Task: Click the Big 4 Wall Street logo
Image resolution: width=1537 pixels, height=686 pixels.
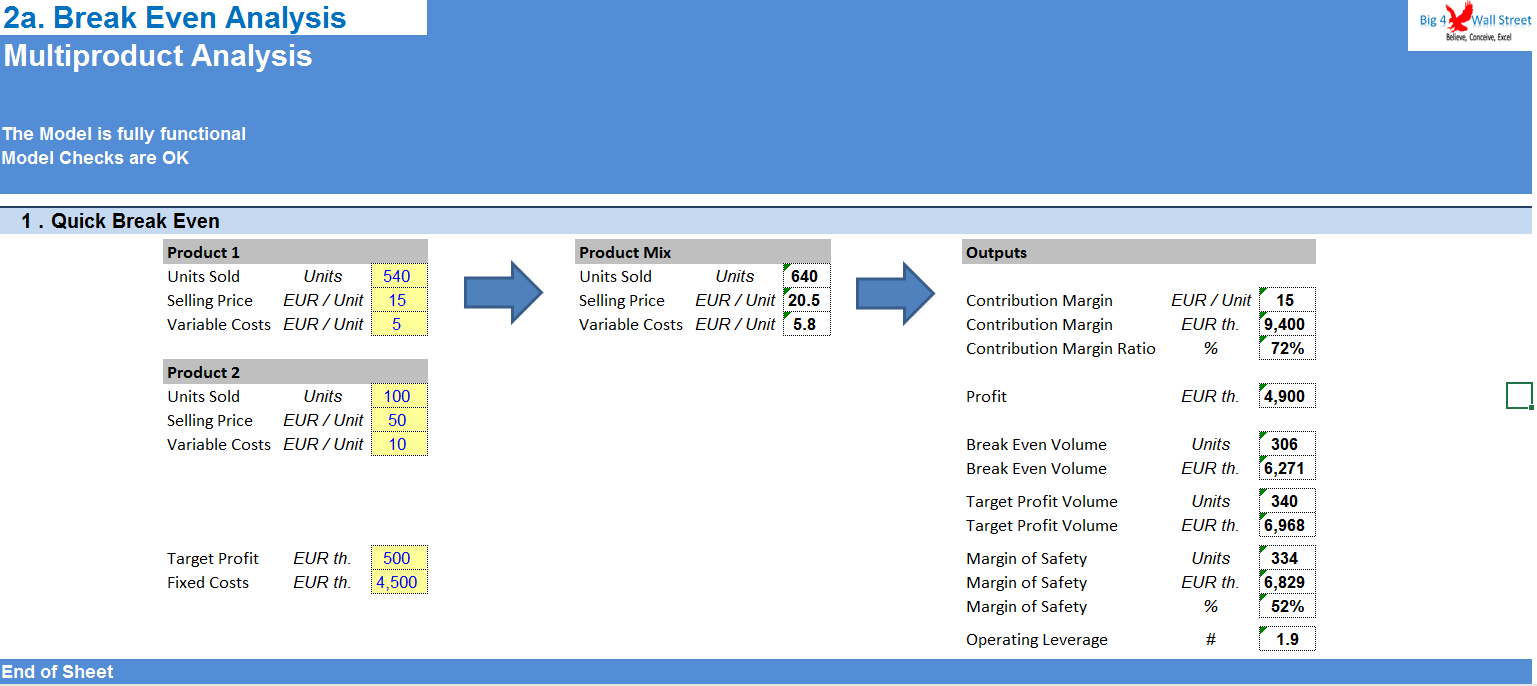Action: pos(1470,25)
